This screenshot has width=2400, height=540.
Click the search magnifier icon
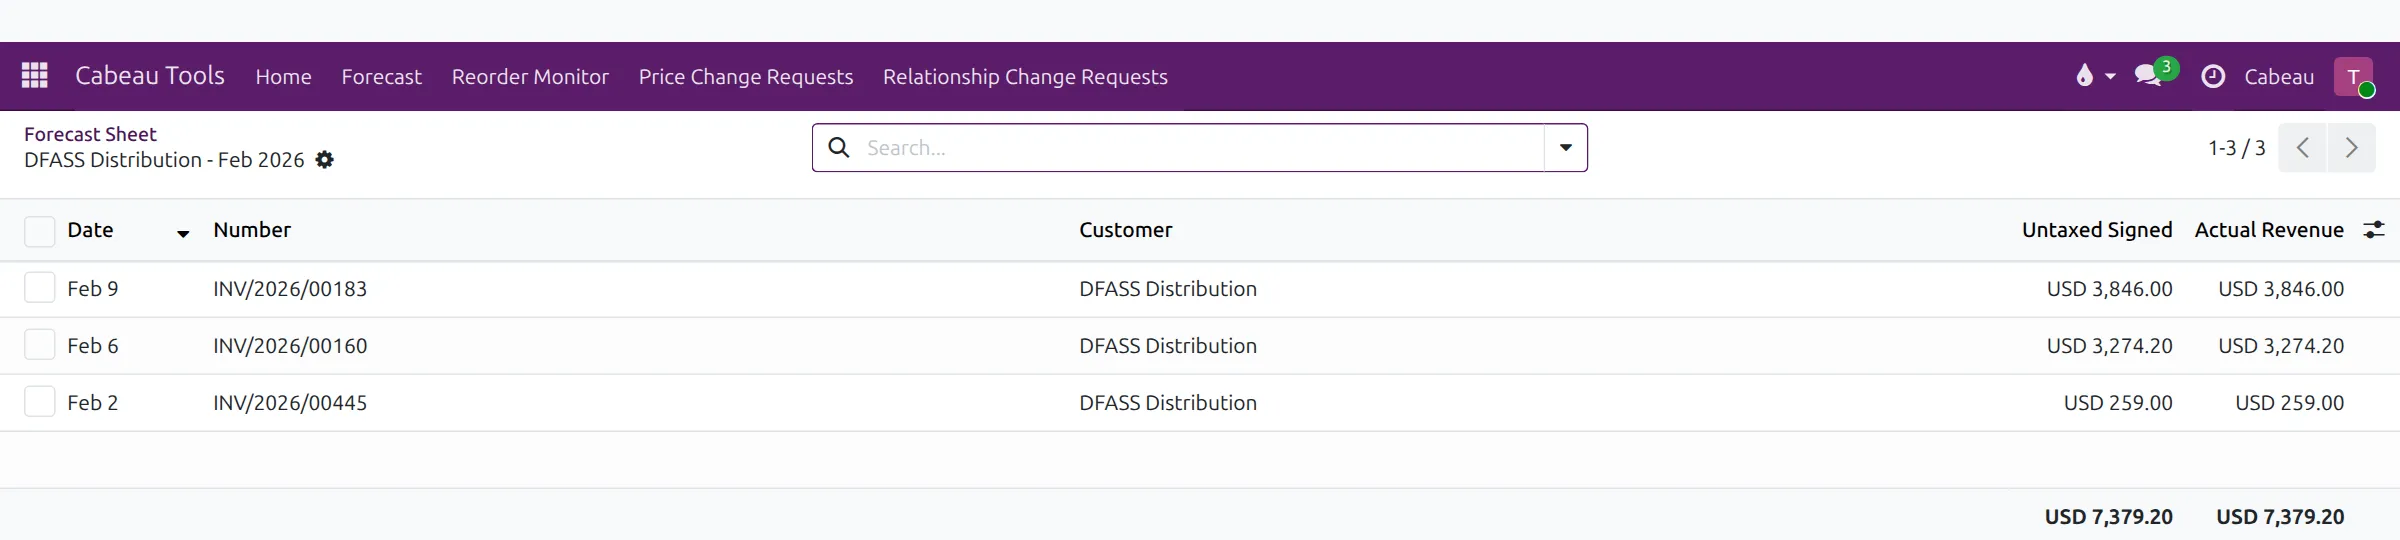839,148
